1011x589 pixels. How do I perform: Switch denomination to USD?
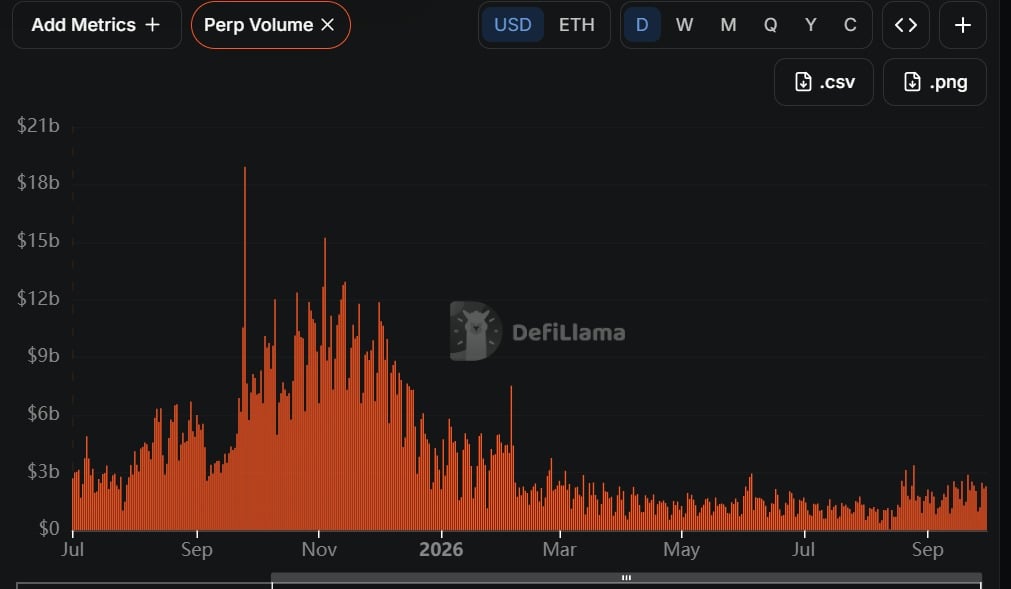pyautogui.click(x=513, y=25)
